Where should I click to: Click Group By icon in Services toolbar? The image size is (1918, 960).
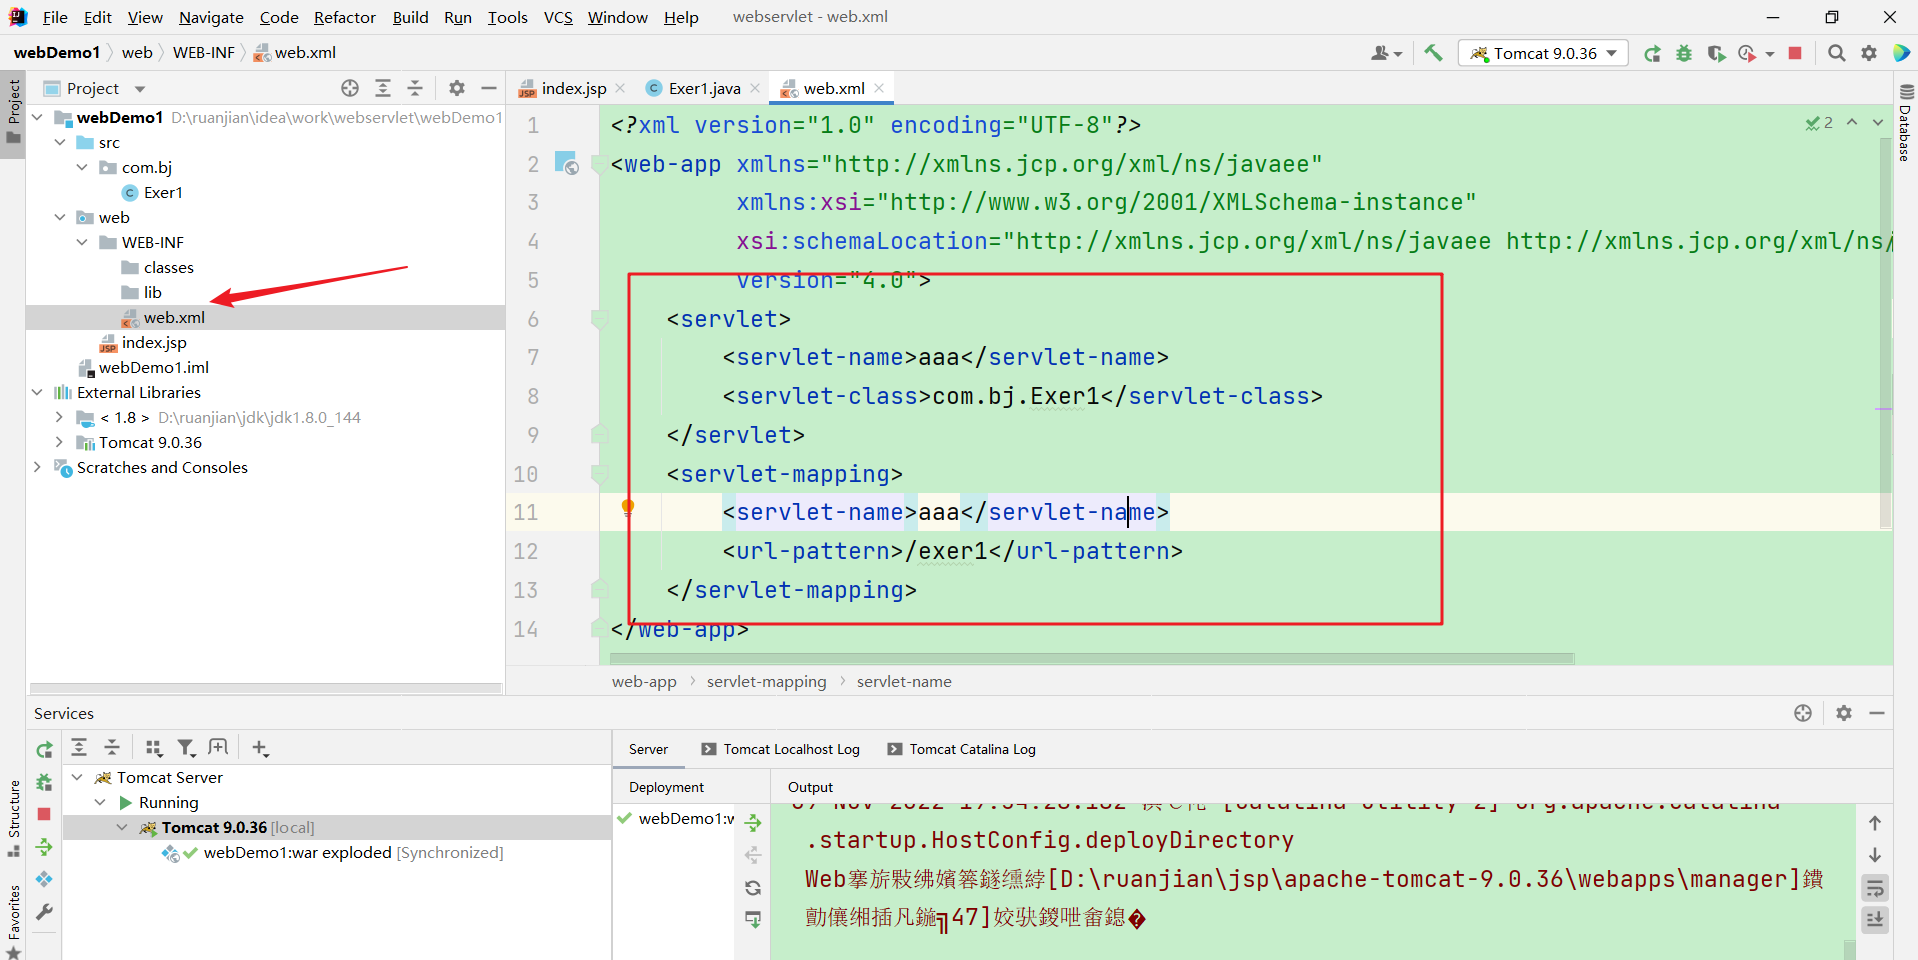153,747
